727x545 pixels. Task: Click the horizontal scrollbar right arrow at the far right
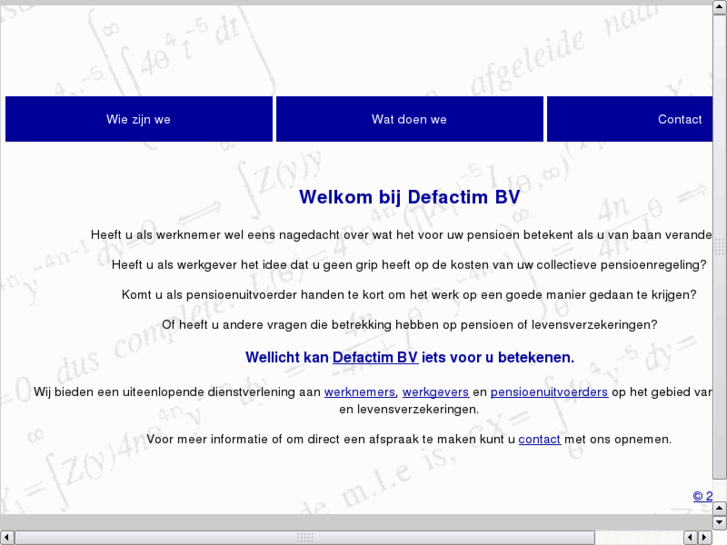(705, 537)
